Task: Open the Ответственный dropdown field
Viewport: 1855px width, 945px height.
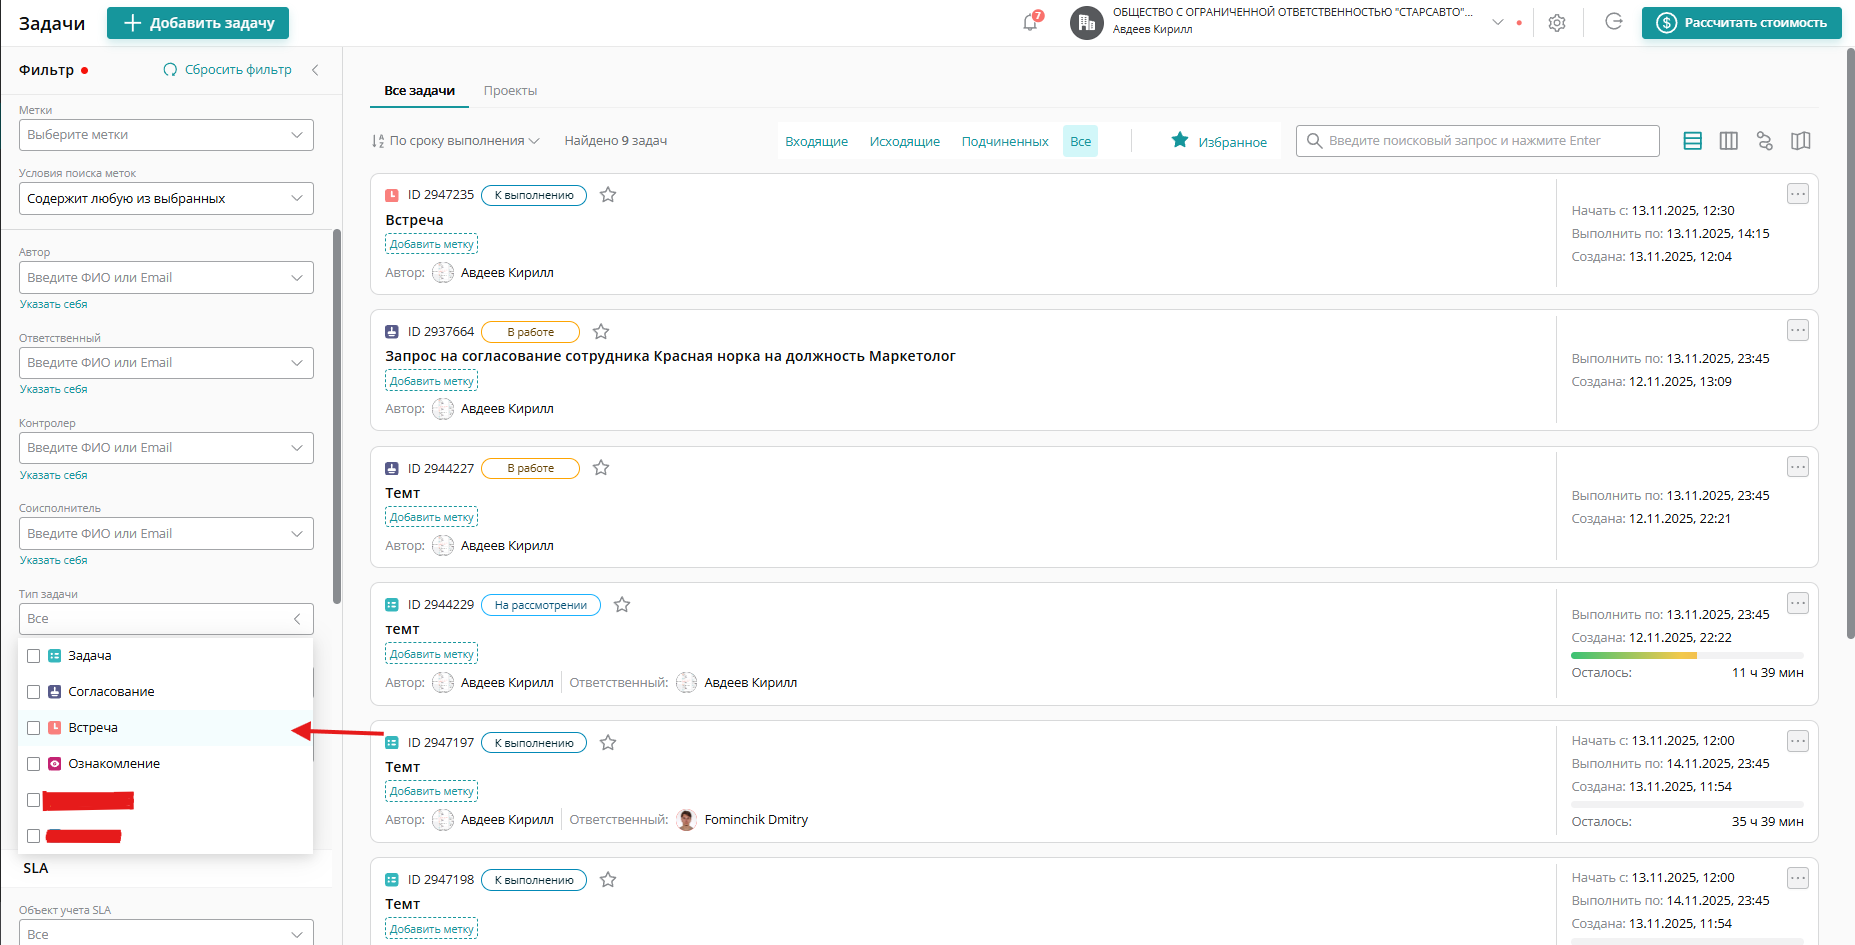Action: click(x=166, y=363)
